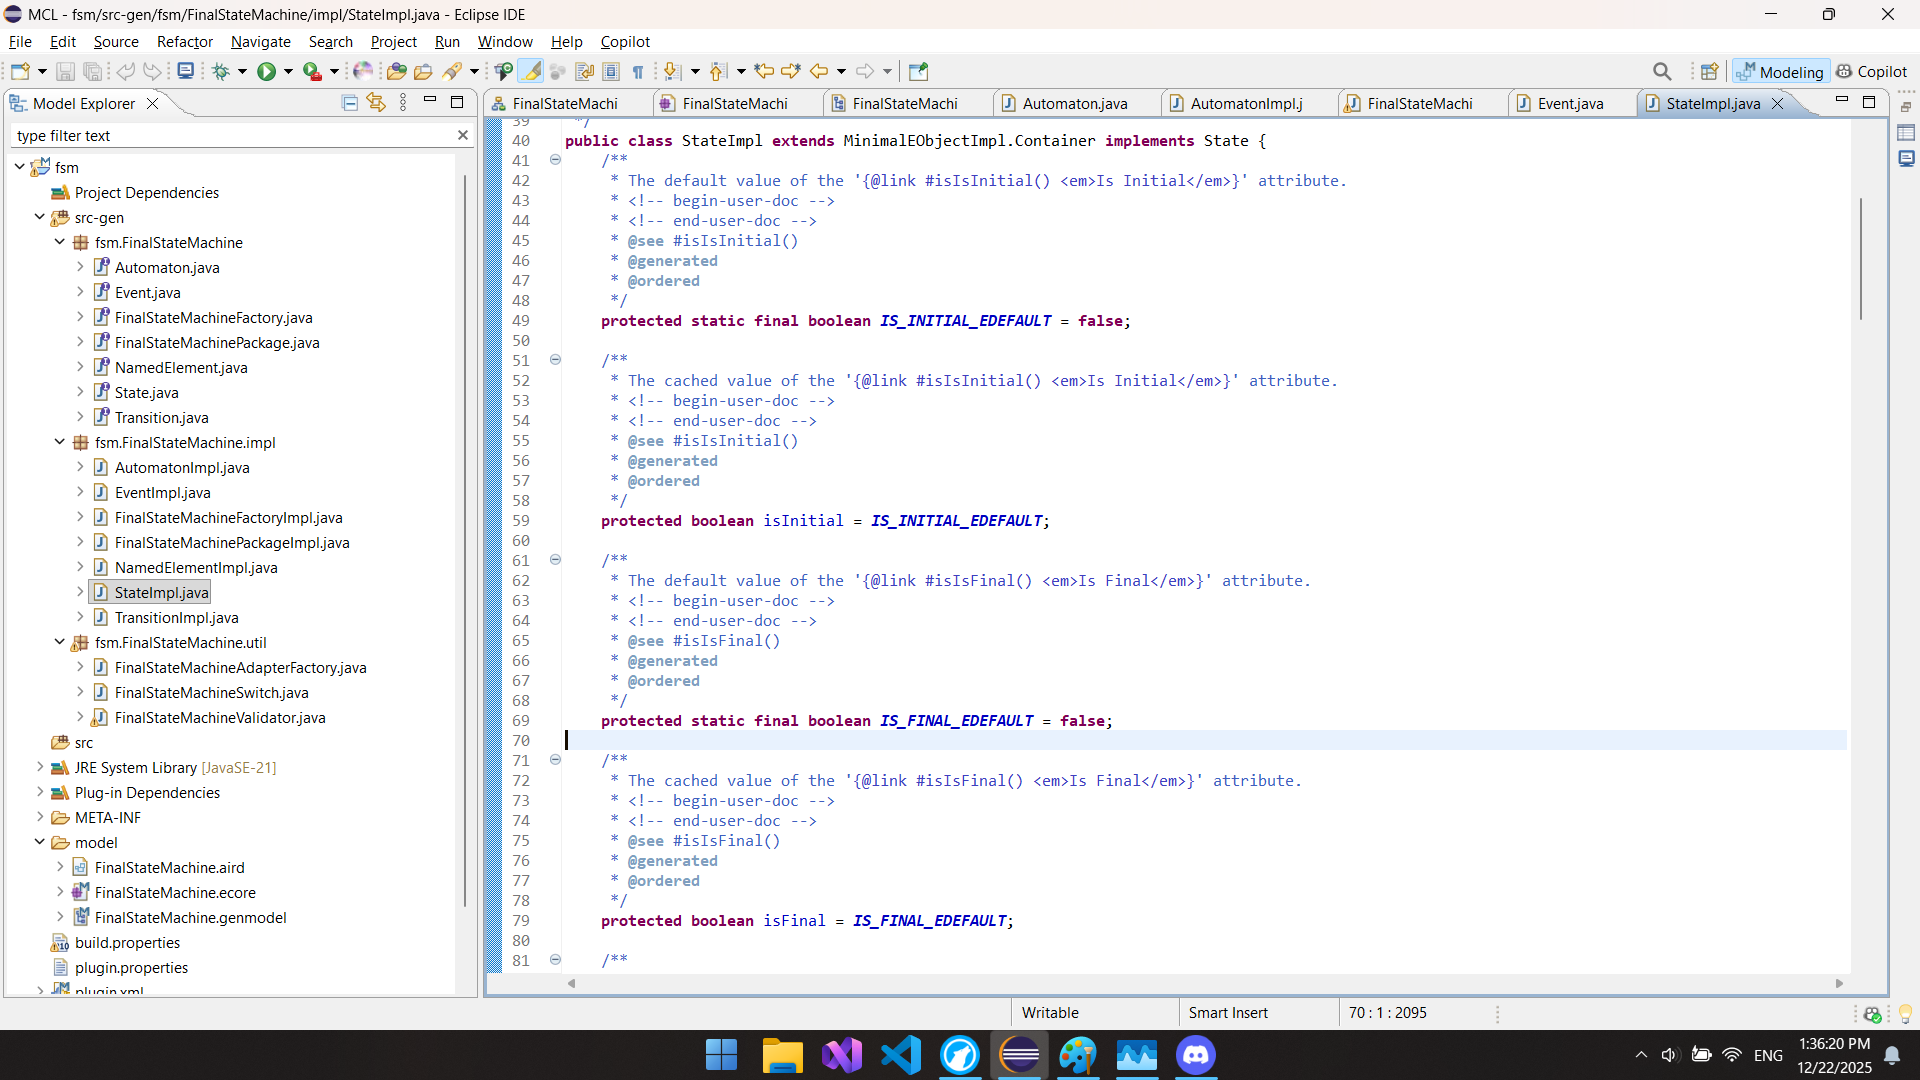Toggle Mark Occurrences highlighter in toolbar
The image size is (1920, 1080).
(532, 71)
